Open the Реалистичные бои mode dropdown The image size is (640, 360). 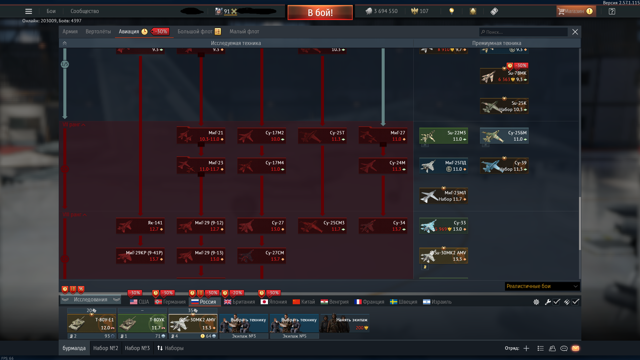click(542, 286)
